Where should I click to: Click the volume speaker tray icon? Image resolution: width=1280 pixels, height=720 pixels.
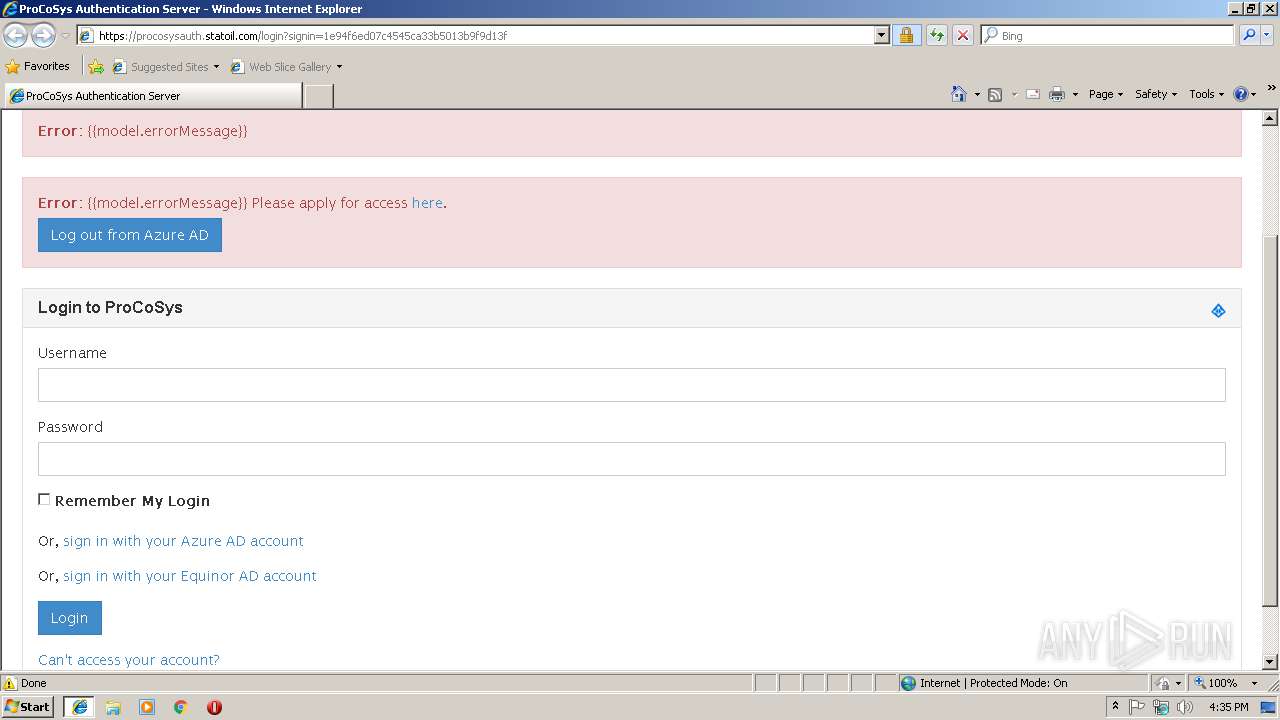click(x=1185, y=707)
